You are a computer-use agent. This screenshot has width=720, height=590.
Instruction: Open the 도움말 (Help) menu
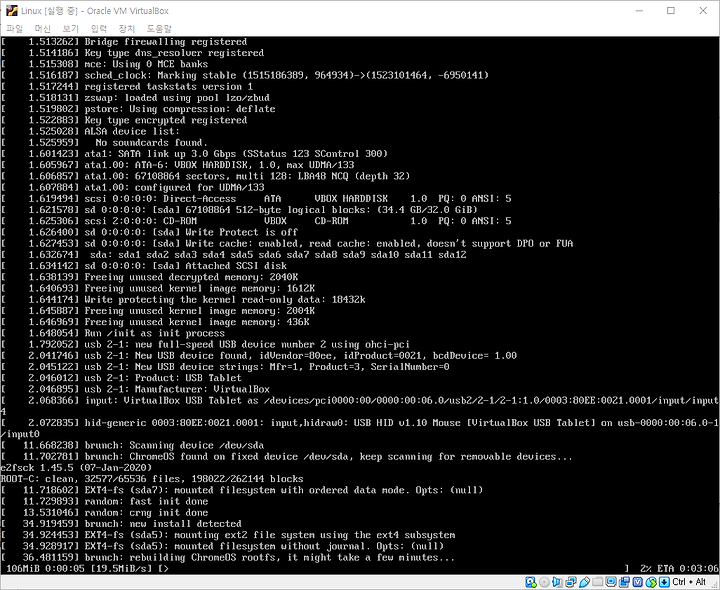(159, 28)
